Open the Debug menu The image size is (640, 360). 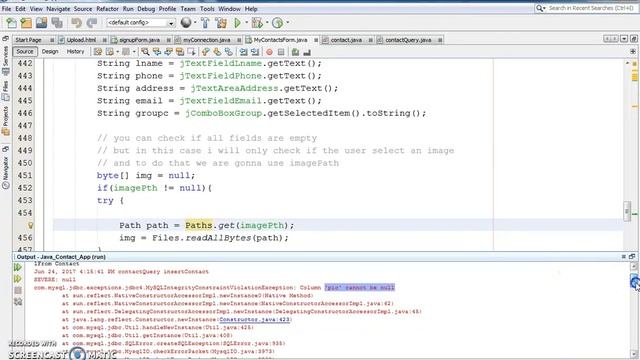[146, 9]
